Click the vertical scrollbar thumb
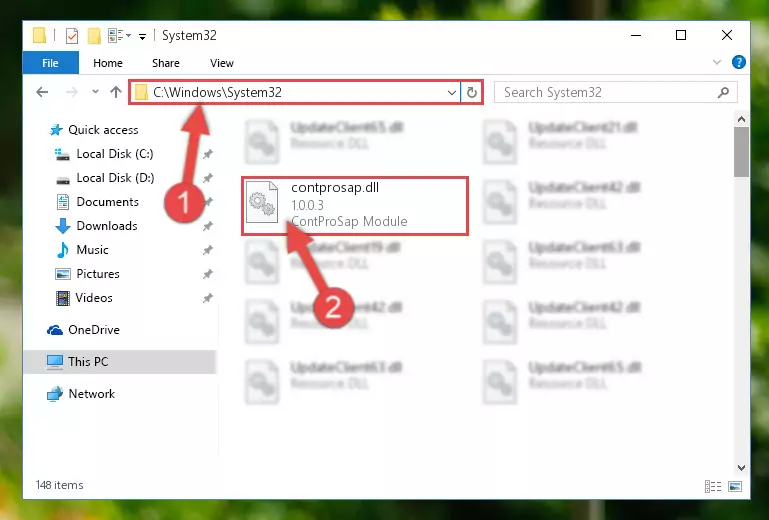Image resolution: width=769 pixels, height=520 pixels. (741, 152)
